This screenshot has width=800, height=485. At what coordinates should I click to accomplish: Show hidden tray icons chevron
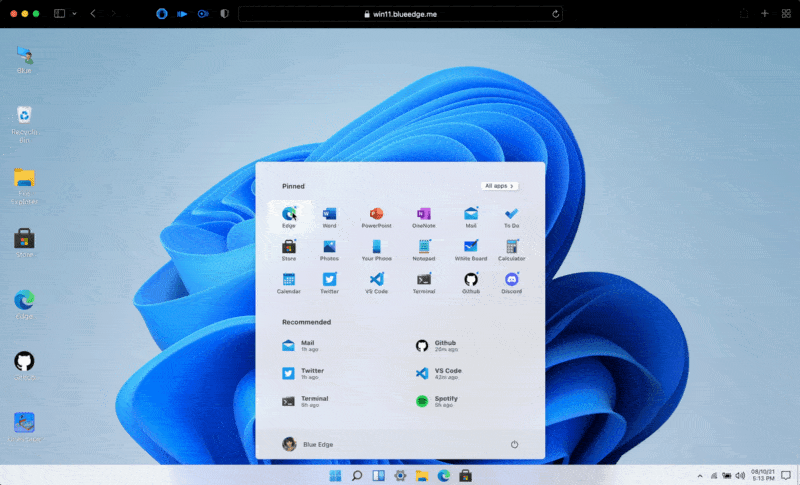[x=700, y=476]
